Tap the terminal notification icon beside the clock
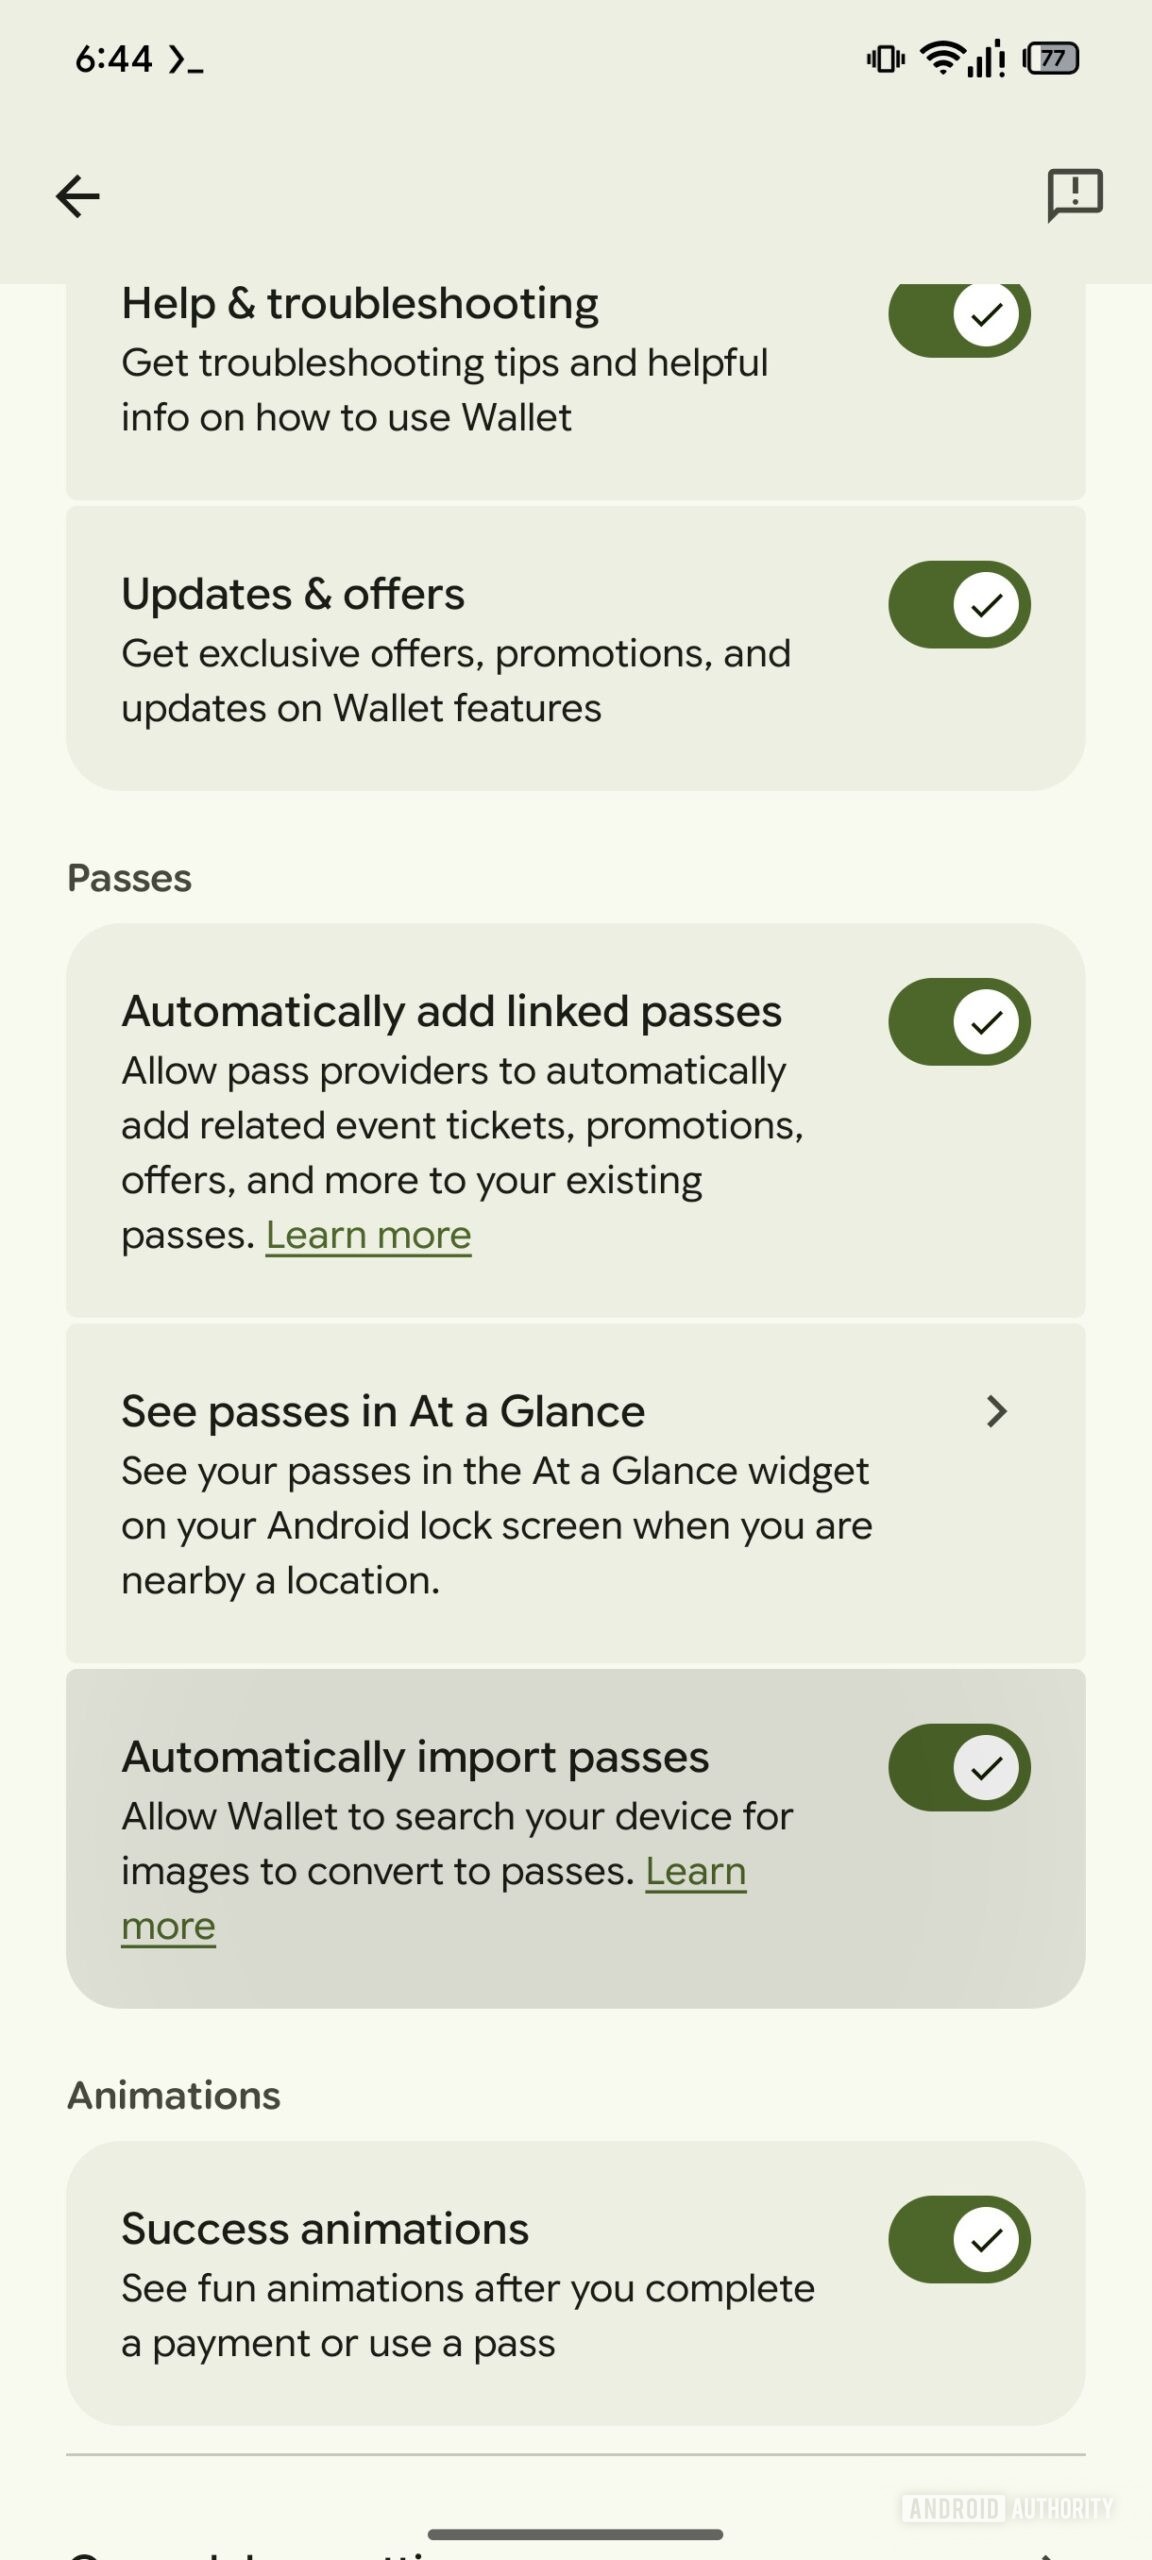 pos(185,60)
